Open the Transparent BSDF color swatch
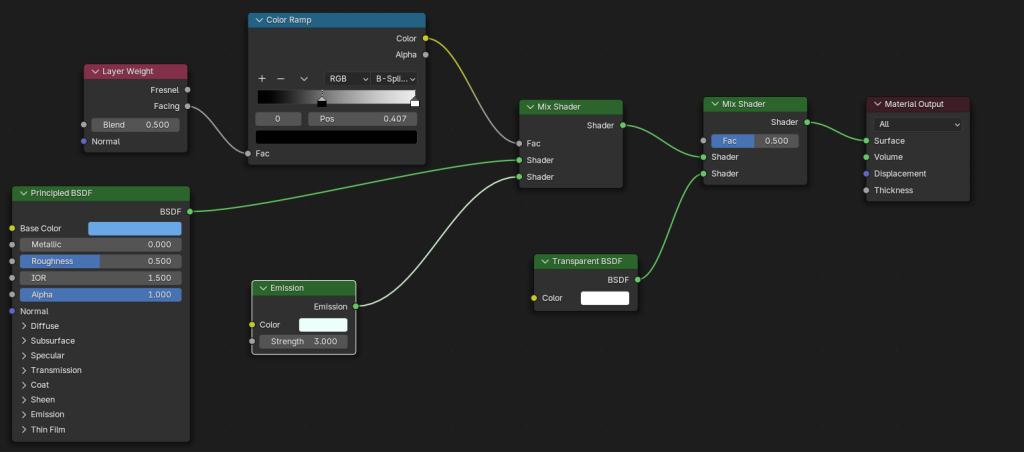The image size is (1024, 452). coord(604,298)
